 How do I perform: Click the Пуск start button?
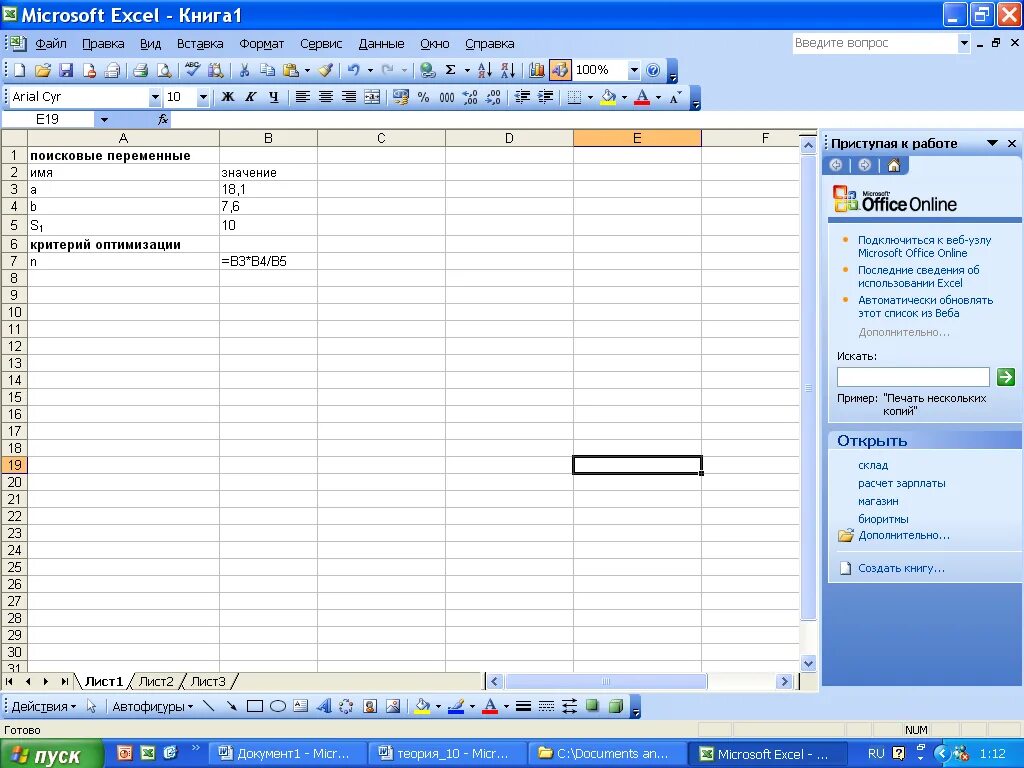(51, 755)
